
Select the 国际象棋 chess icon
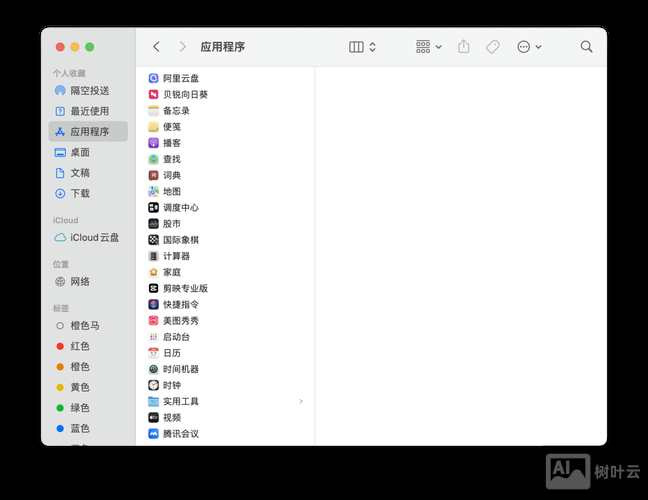click(x=153, y=240)
